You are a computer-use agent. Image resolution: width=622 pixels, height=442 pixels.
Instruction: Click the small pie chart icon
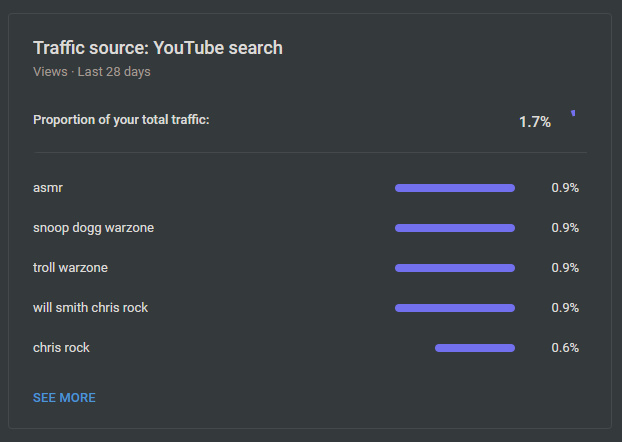pos(573,113)
